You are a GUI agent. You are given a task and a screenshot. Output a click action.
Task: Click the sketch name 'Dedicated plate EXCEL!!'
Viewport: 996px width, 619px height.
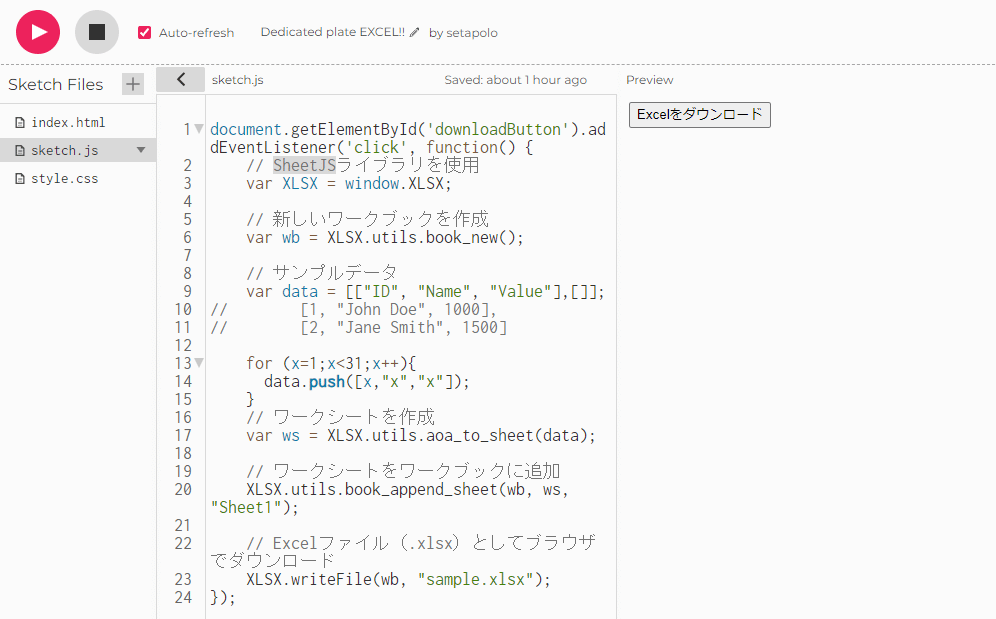tap(332, 33)
